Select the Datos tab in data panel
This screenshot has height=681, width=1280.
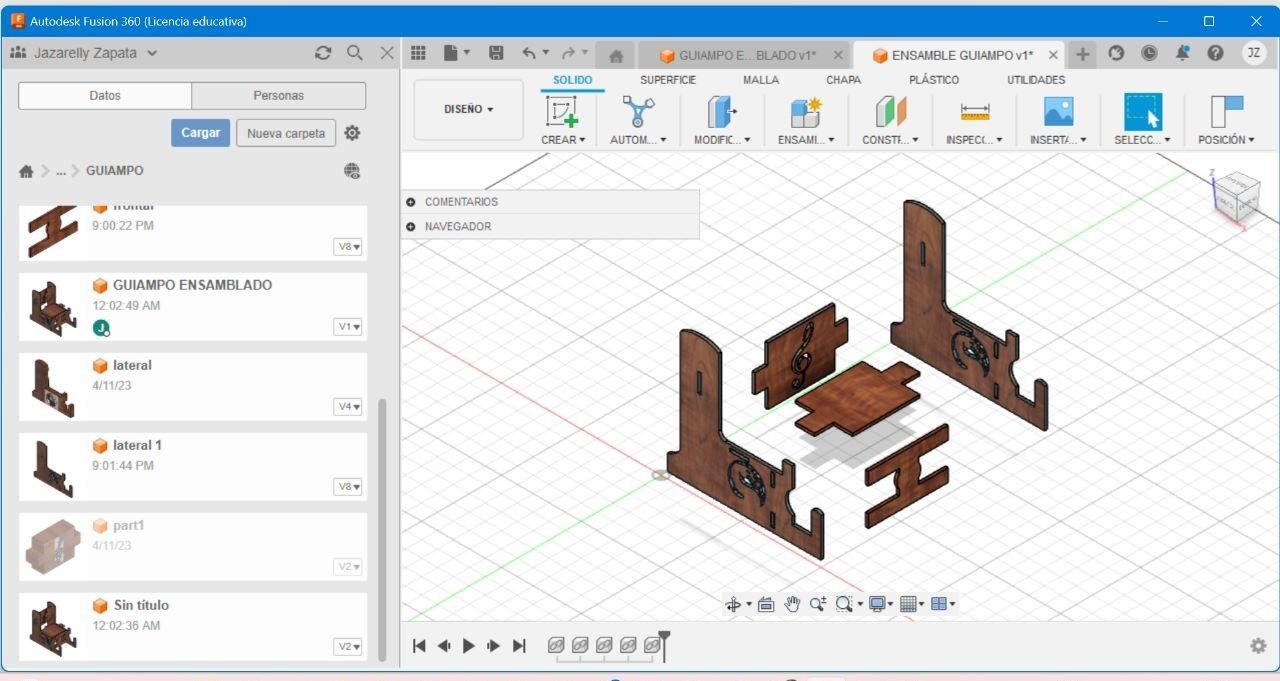[x=105, y=96]
